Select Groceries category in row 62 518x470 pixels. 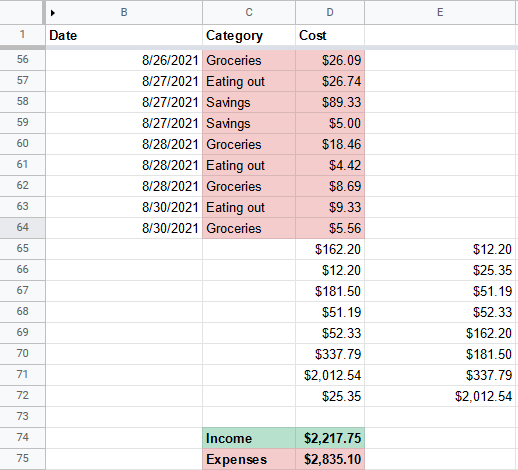249,186
